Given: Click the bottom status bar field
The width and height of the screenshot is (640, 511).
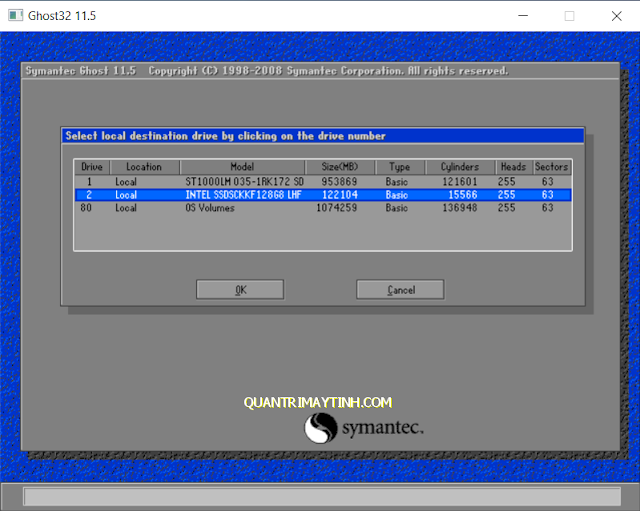Looking at the screenshot, I should 322,497.
